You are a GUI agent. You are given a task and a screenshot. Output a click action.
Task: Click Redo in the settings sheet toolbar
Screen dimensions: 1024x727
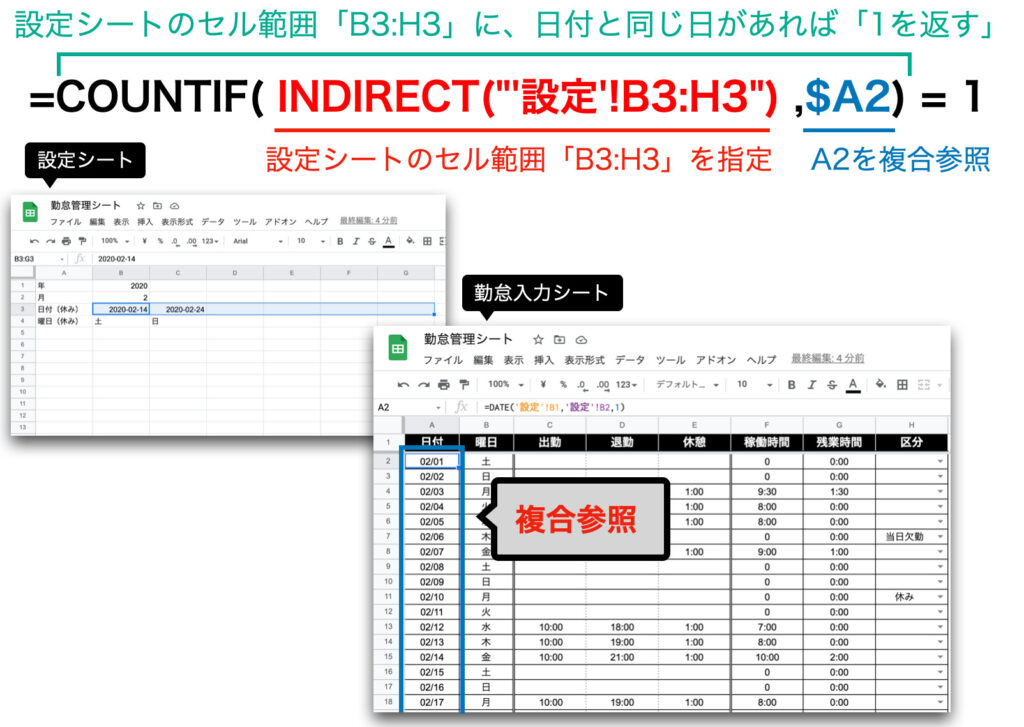pos(50,242)
